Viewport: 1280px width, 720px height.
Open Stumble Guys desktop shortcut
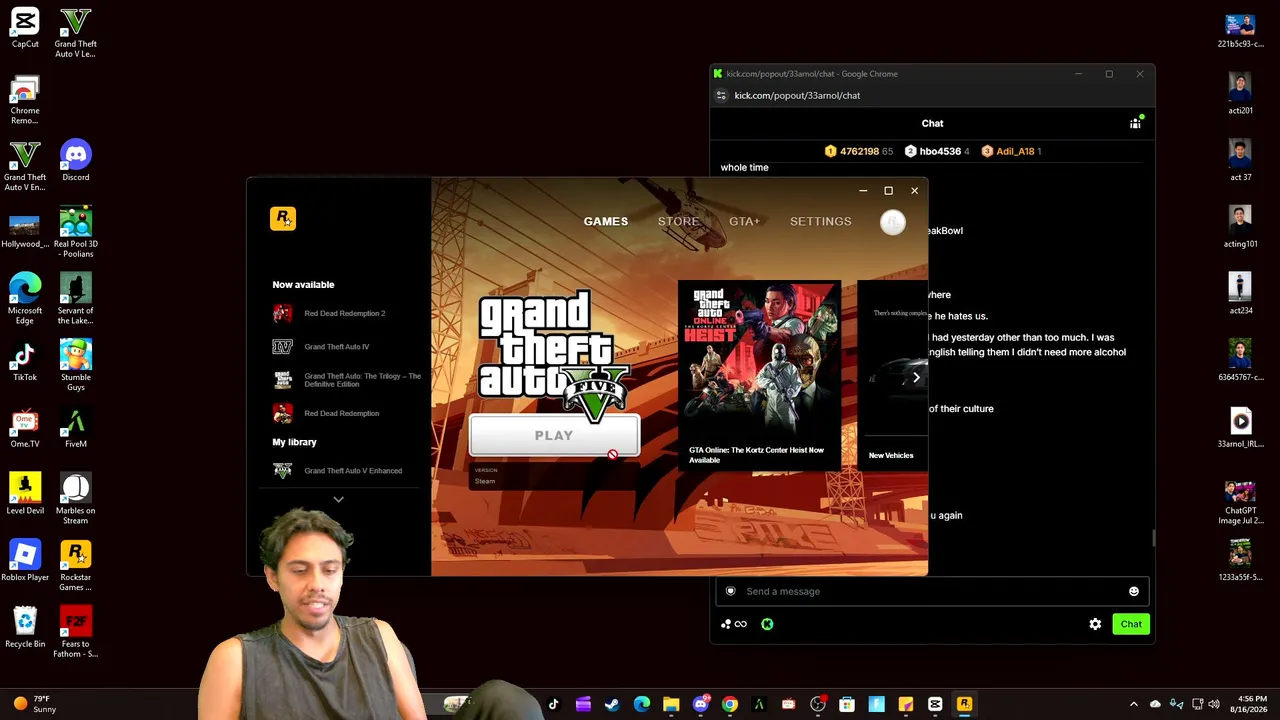76,366
